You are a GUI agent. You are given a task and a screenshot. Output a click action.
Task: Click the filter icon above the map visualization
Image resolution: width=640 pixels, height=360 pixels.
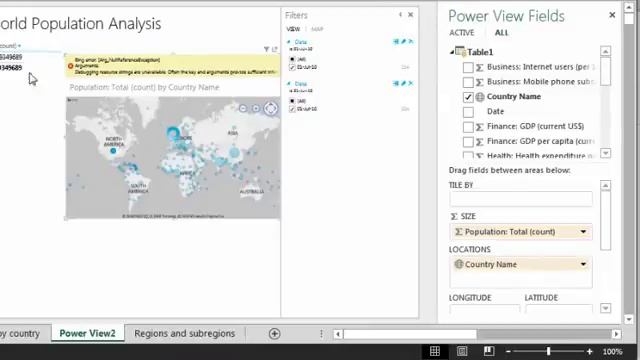click(x=267, y=49)
